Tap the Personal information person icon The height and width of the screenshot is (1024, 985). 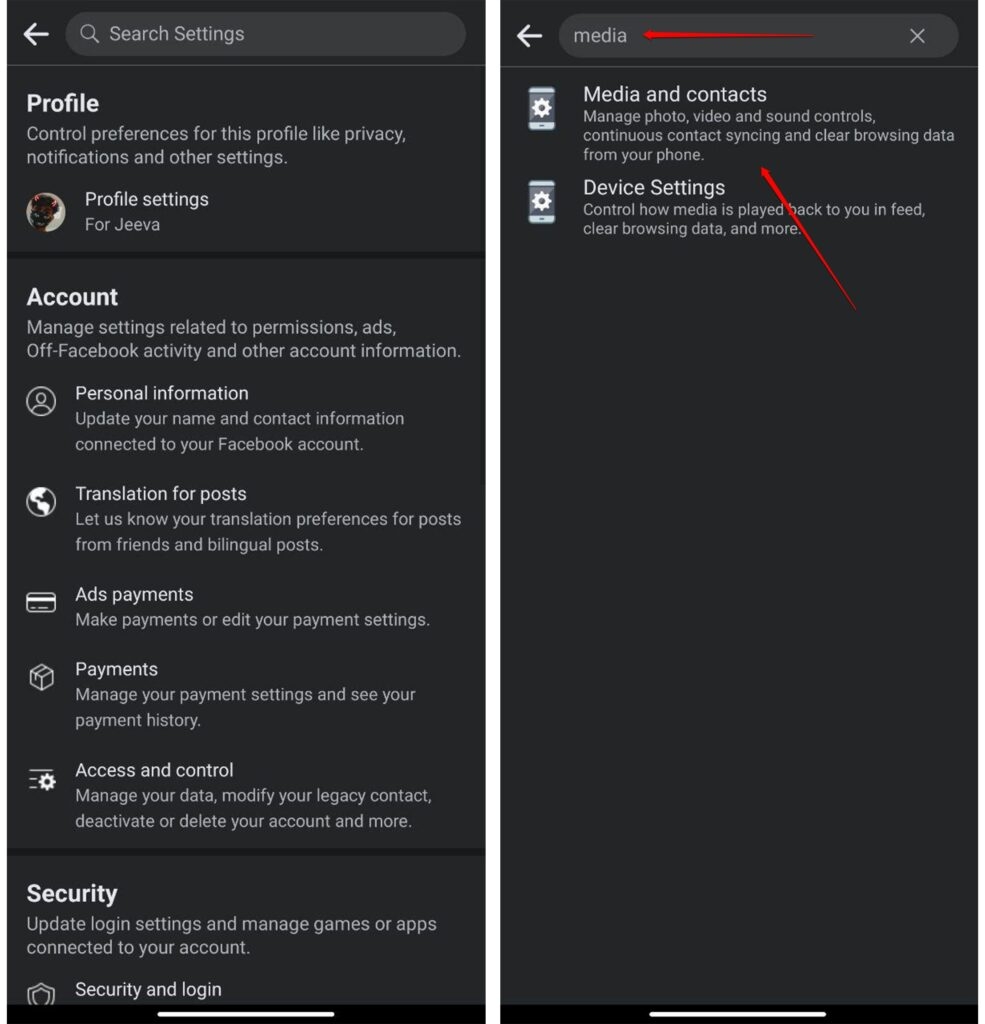click(x=41, y=401)
